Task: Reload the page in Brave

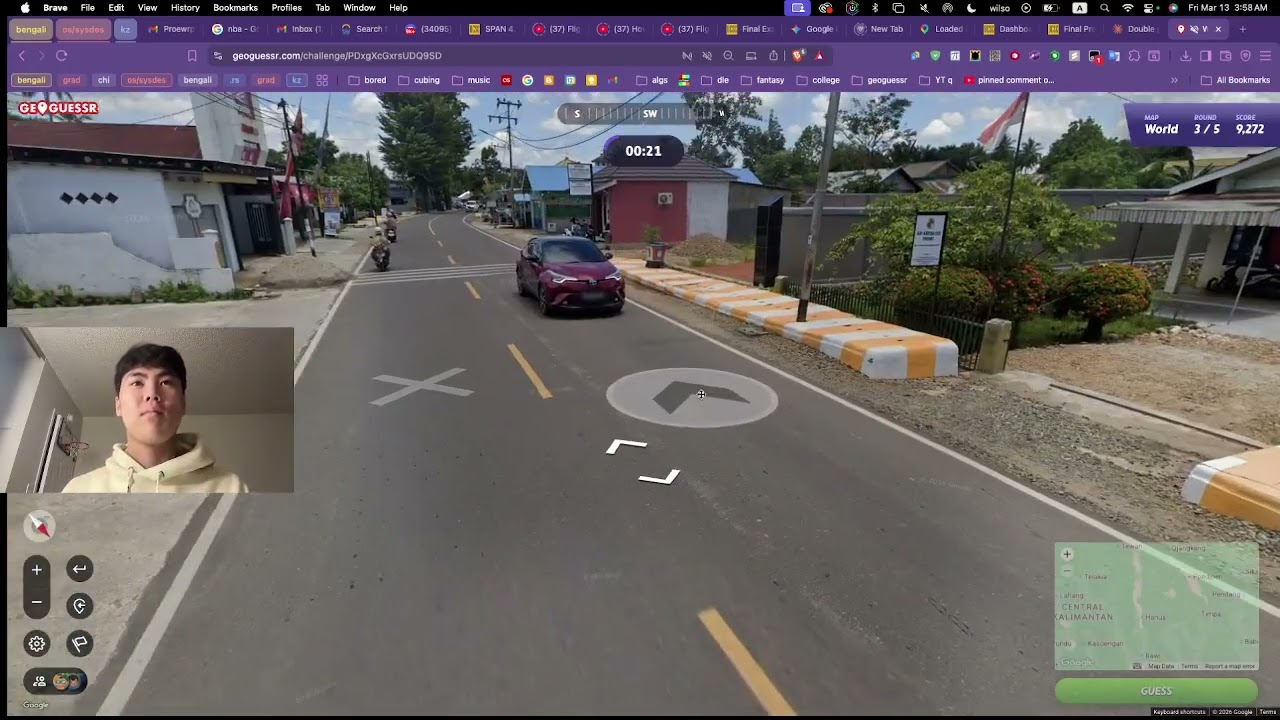Action: (61, 56)
